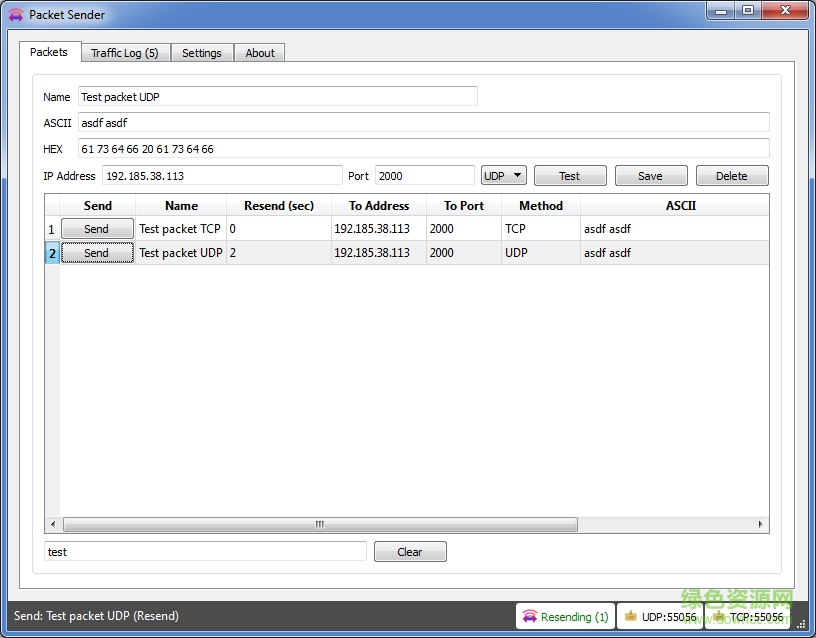Click the Packet Sender app icon in title bar
This screenshot has width=816, height=638.
[16, 15]
